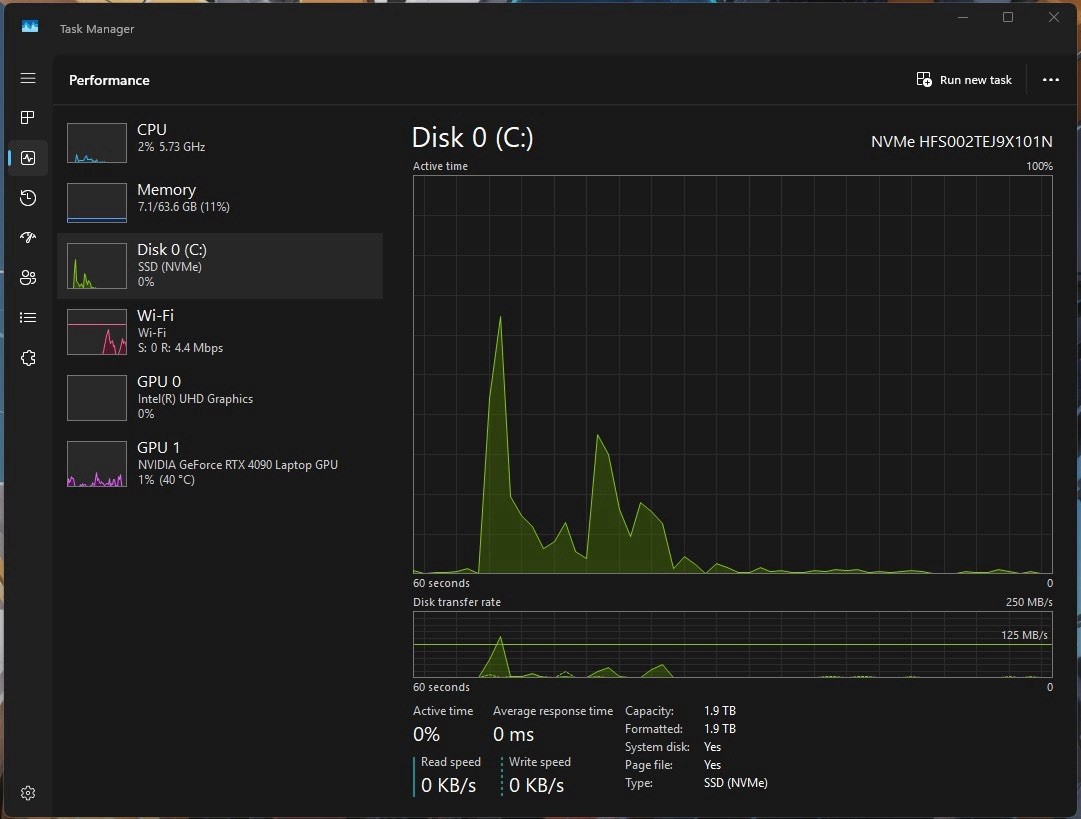Click the Average response time 0 ms value
This screenshot has height=819, width=1081.
pyautogui.click(x=513, y=734)
